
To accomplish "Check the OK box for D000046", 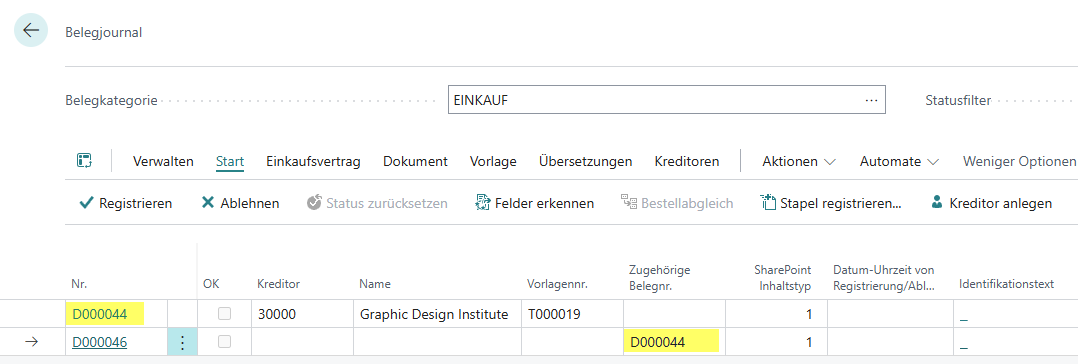I will (x=224, y=342).
